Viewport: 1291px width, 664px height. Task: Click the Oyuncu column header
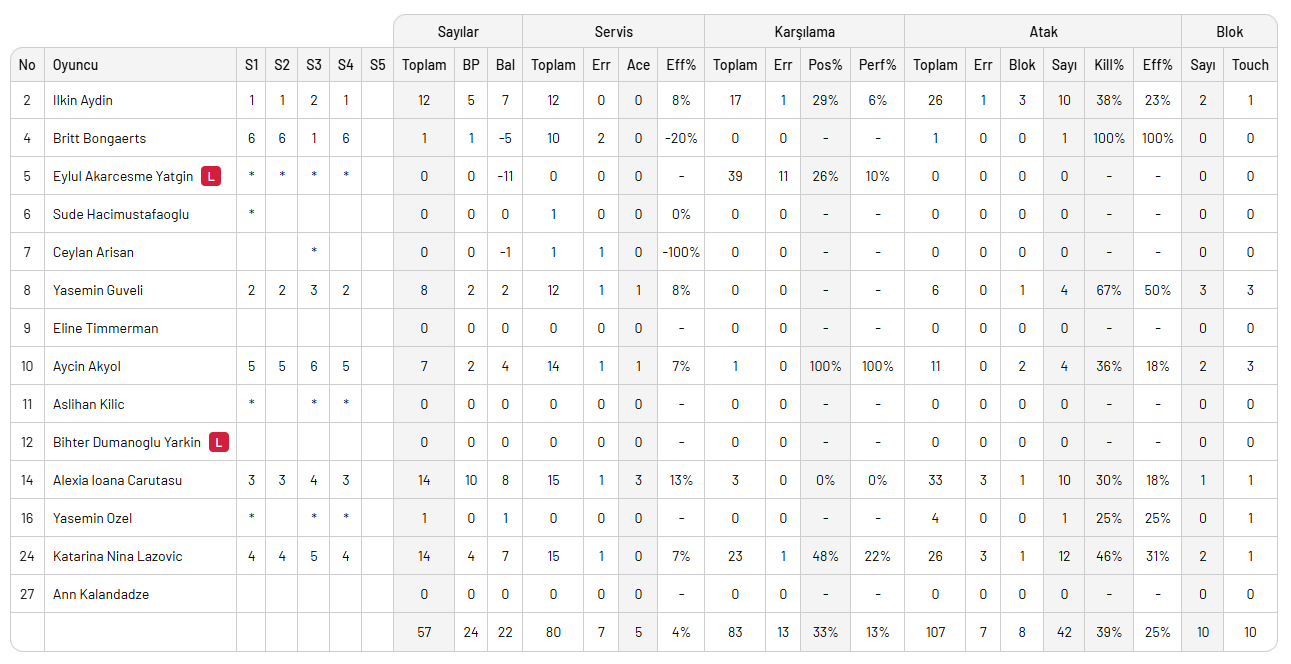(76, 65)
